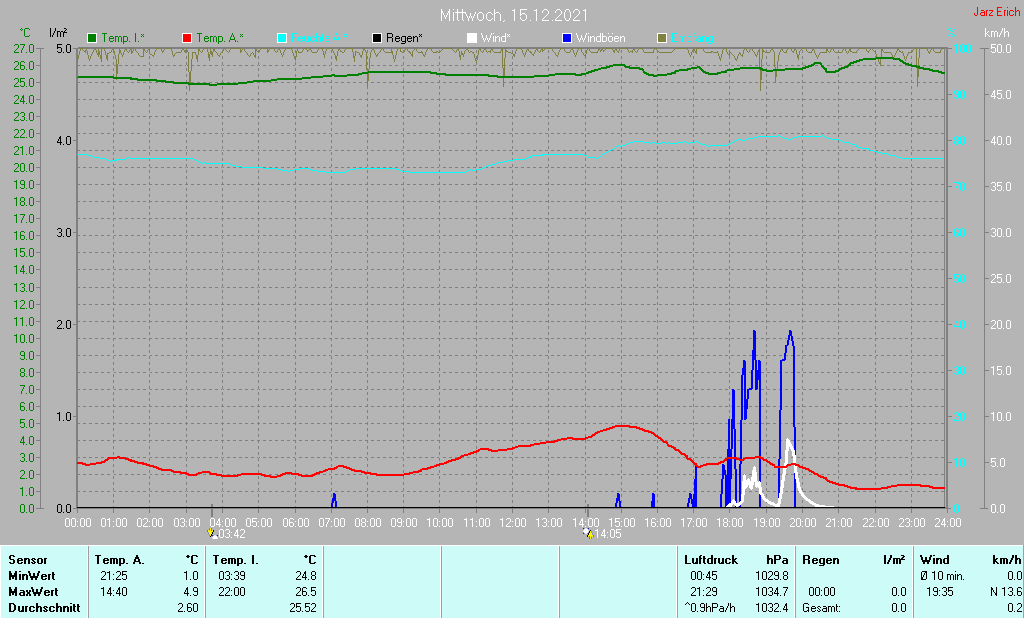Click the Temp. I. minimum time '03:39'
The image size is (1024, 618).
(232, 576)
